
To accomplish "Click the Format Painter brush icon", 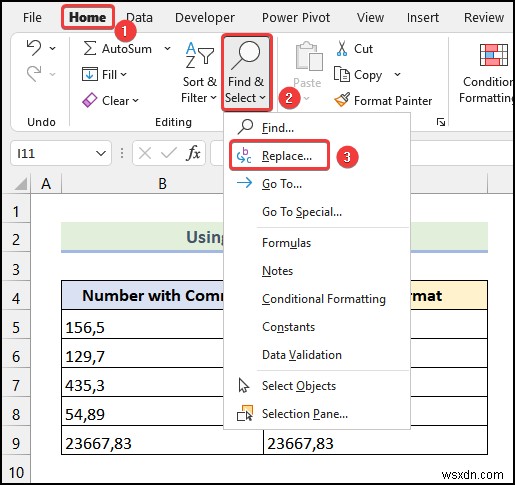I will tap(342, 100).
